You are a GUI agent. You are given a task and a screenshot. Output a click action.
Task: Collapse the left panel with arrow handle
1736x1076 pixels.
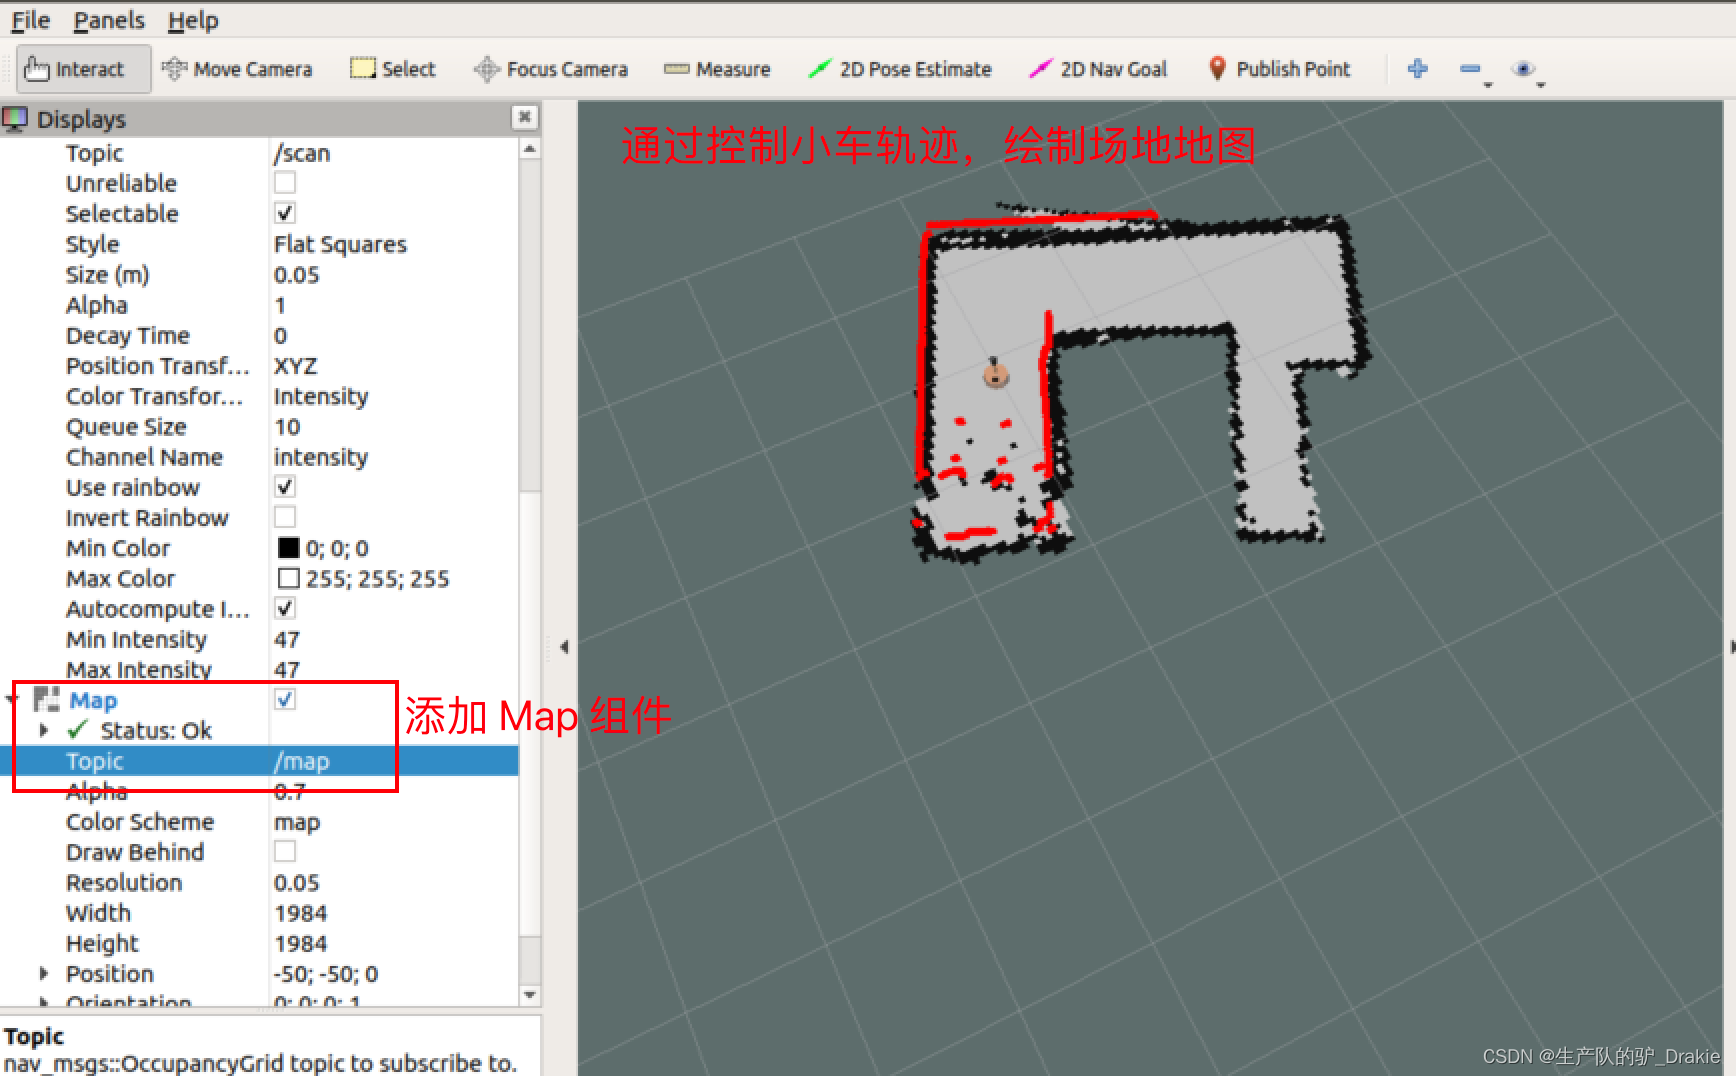tap(564, 647)
